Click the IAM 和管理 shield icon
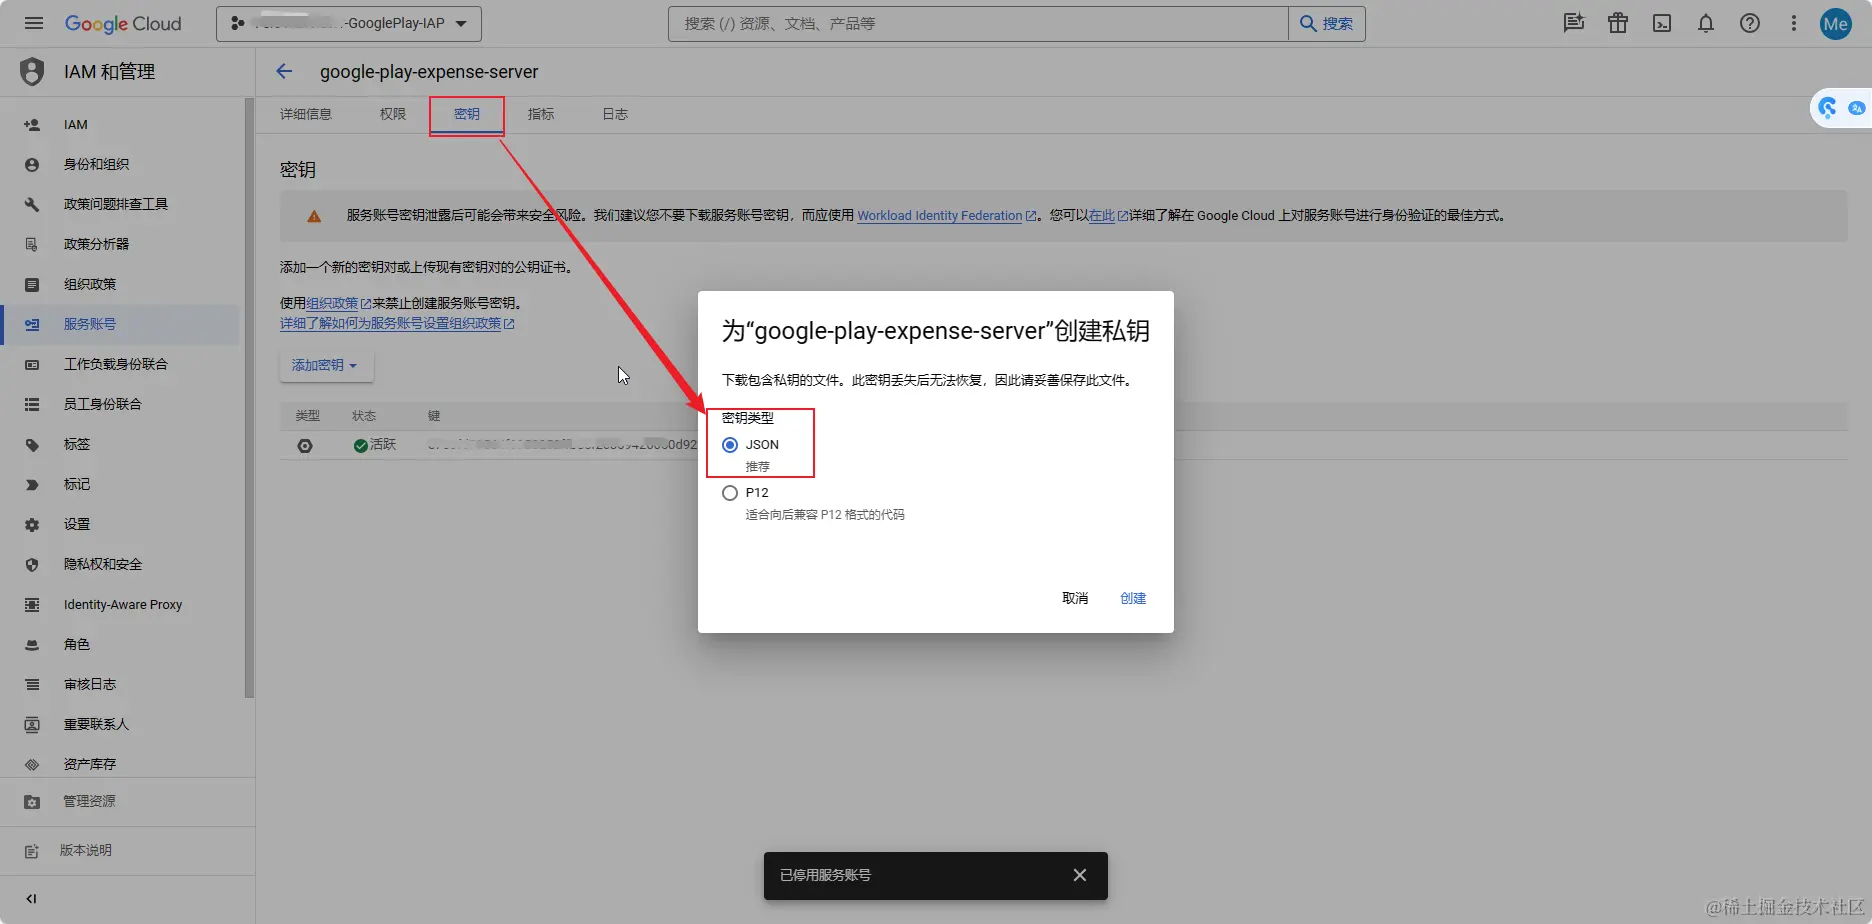This screenshot has width=1872, height=924. 32,71
